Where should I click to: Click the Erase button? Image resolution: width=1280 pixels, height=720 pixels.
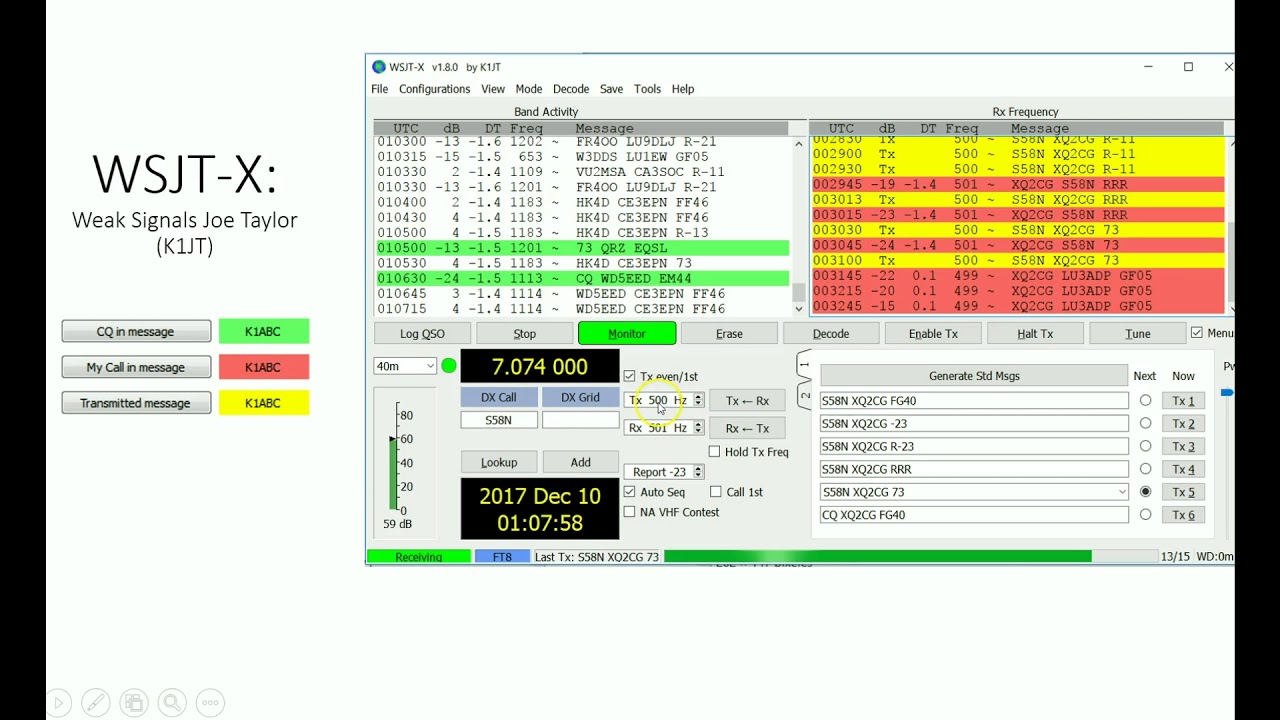729,334
